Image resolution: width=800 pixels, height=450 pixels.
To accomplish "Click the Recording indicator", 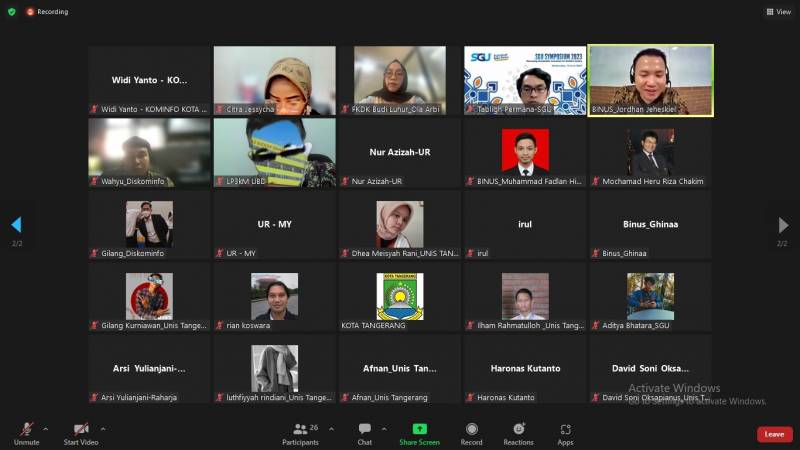I will pos(48,12).
